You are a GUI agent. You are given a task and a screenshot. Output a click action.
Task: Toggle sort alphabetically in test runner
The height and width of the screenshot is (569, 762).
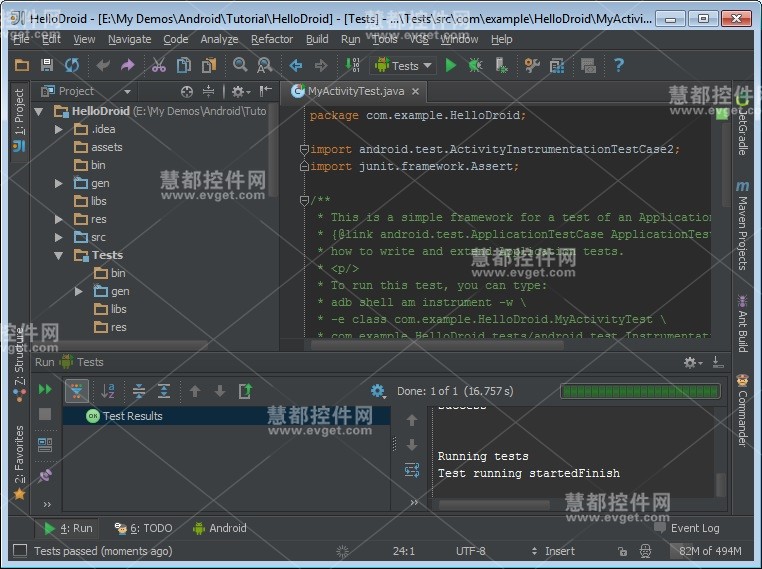click(x=108, y=391)
